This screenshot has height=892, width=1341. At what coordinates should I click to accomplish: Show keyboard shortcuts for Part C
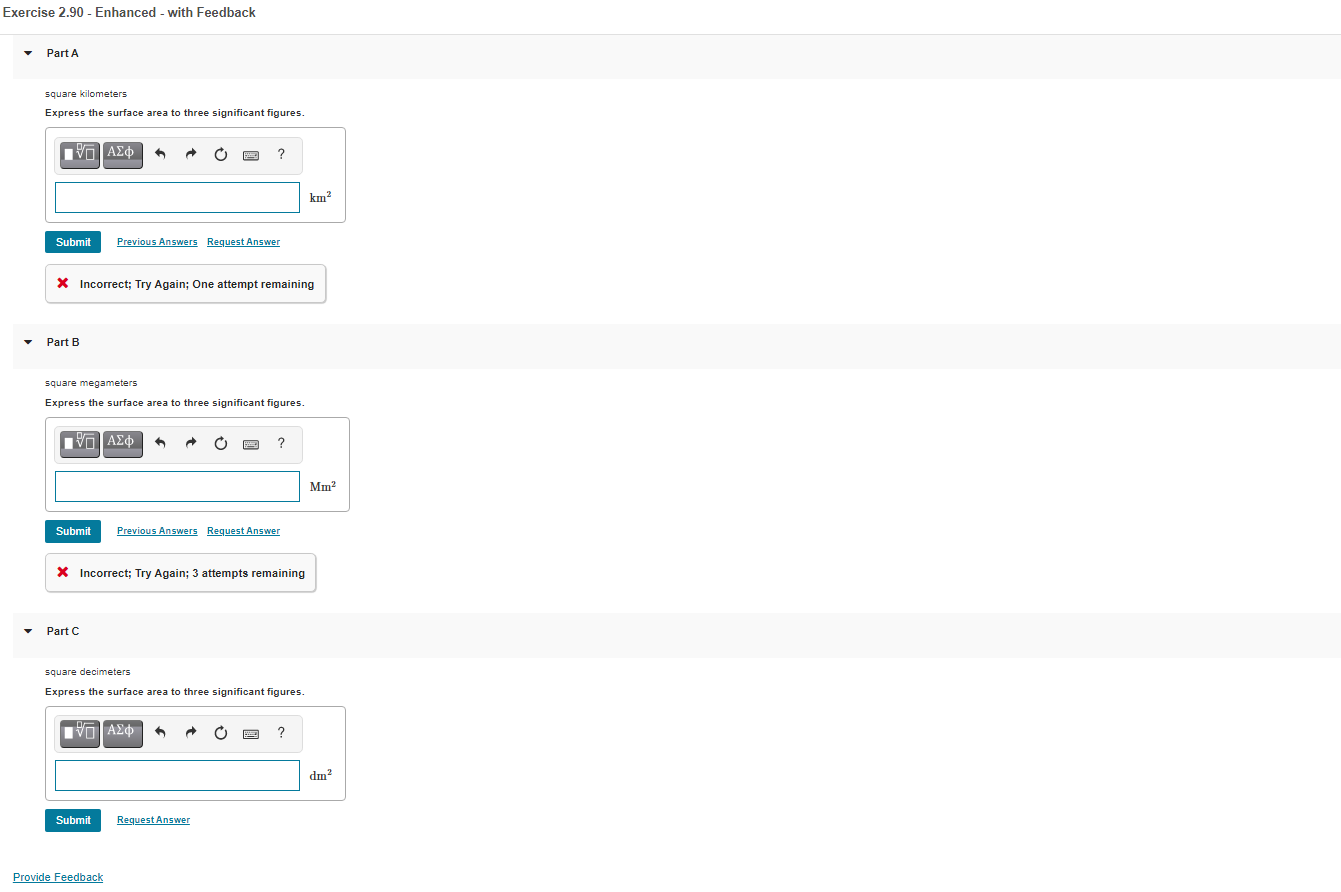tap(251, 733)
